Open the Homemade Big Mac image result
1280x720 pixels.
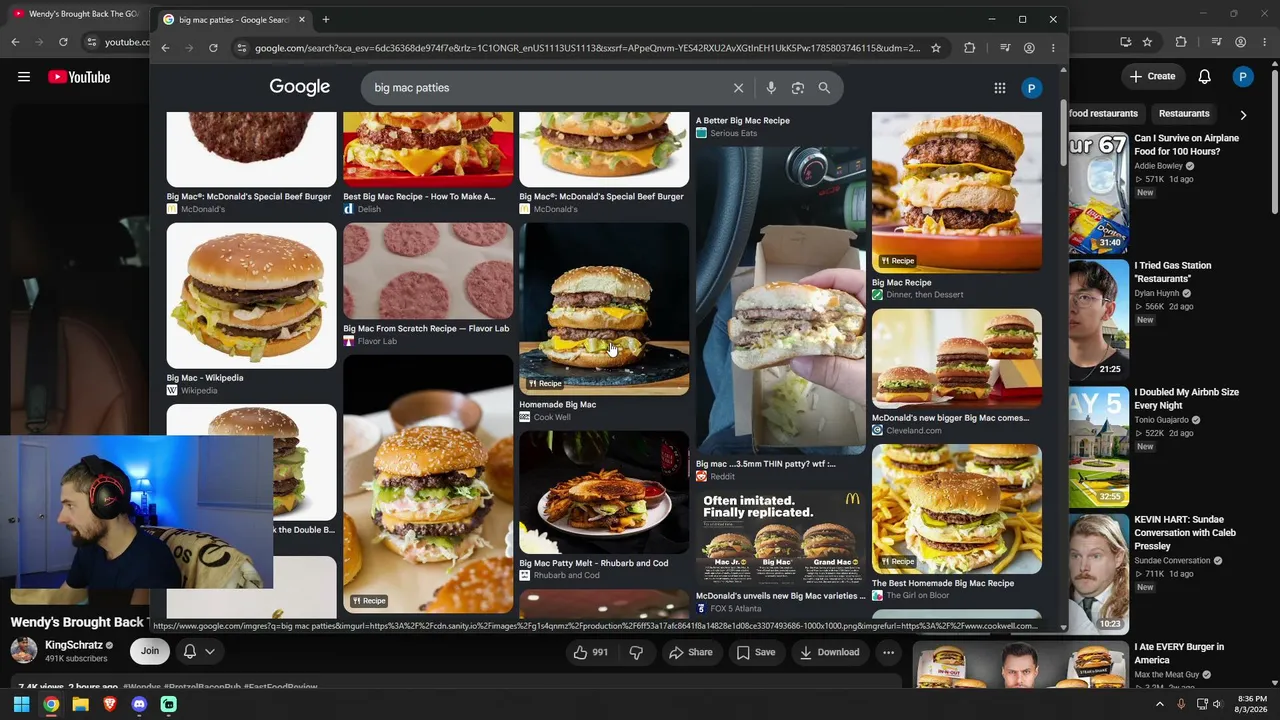pyautogui.click(x=604, y=309)
